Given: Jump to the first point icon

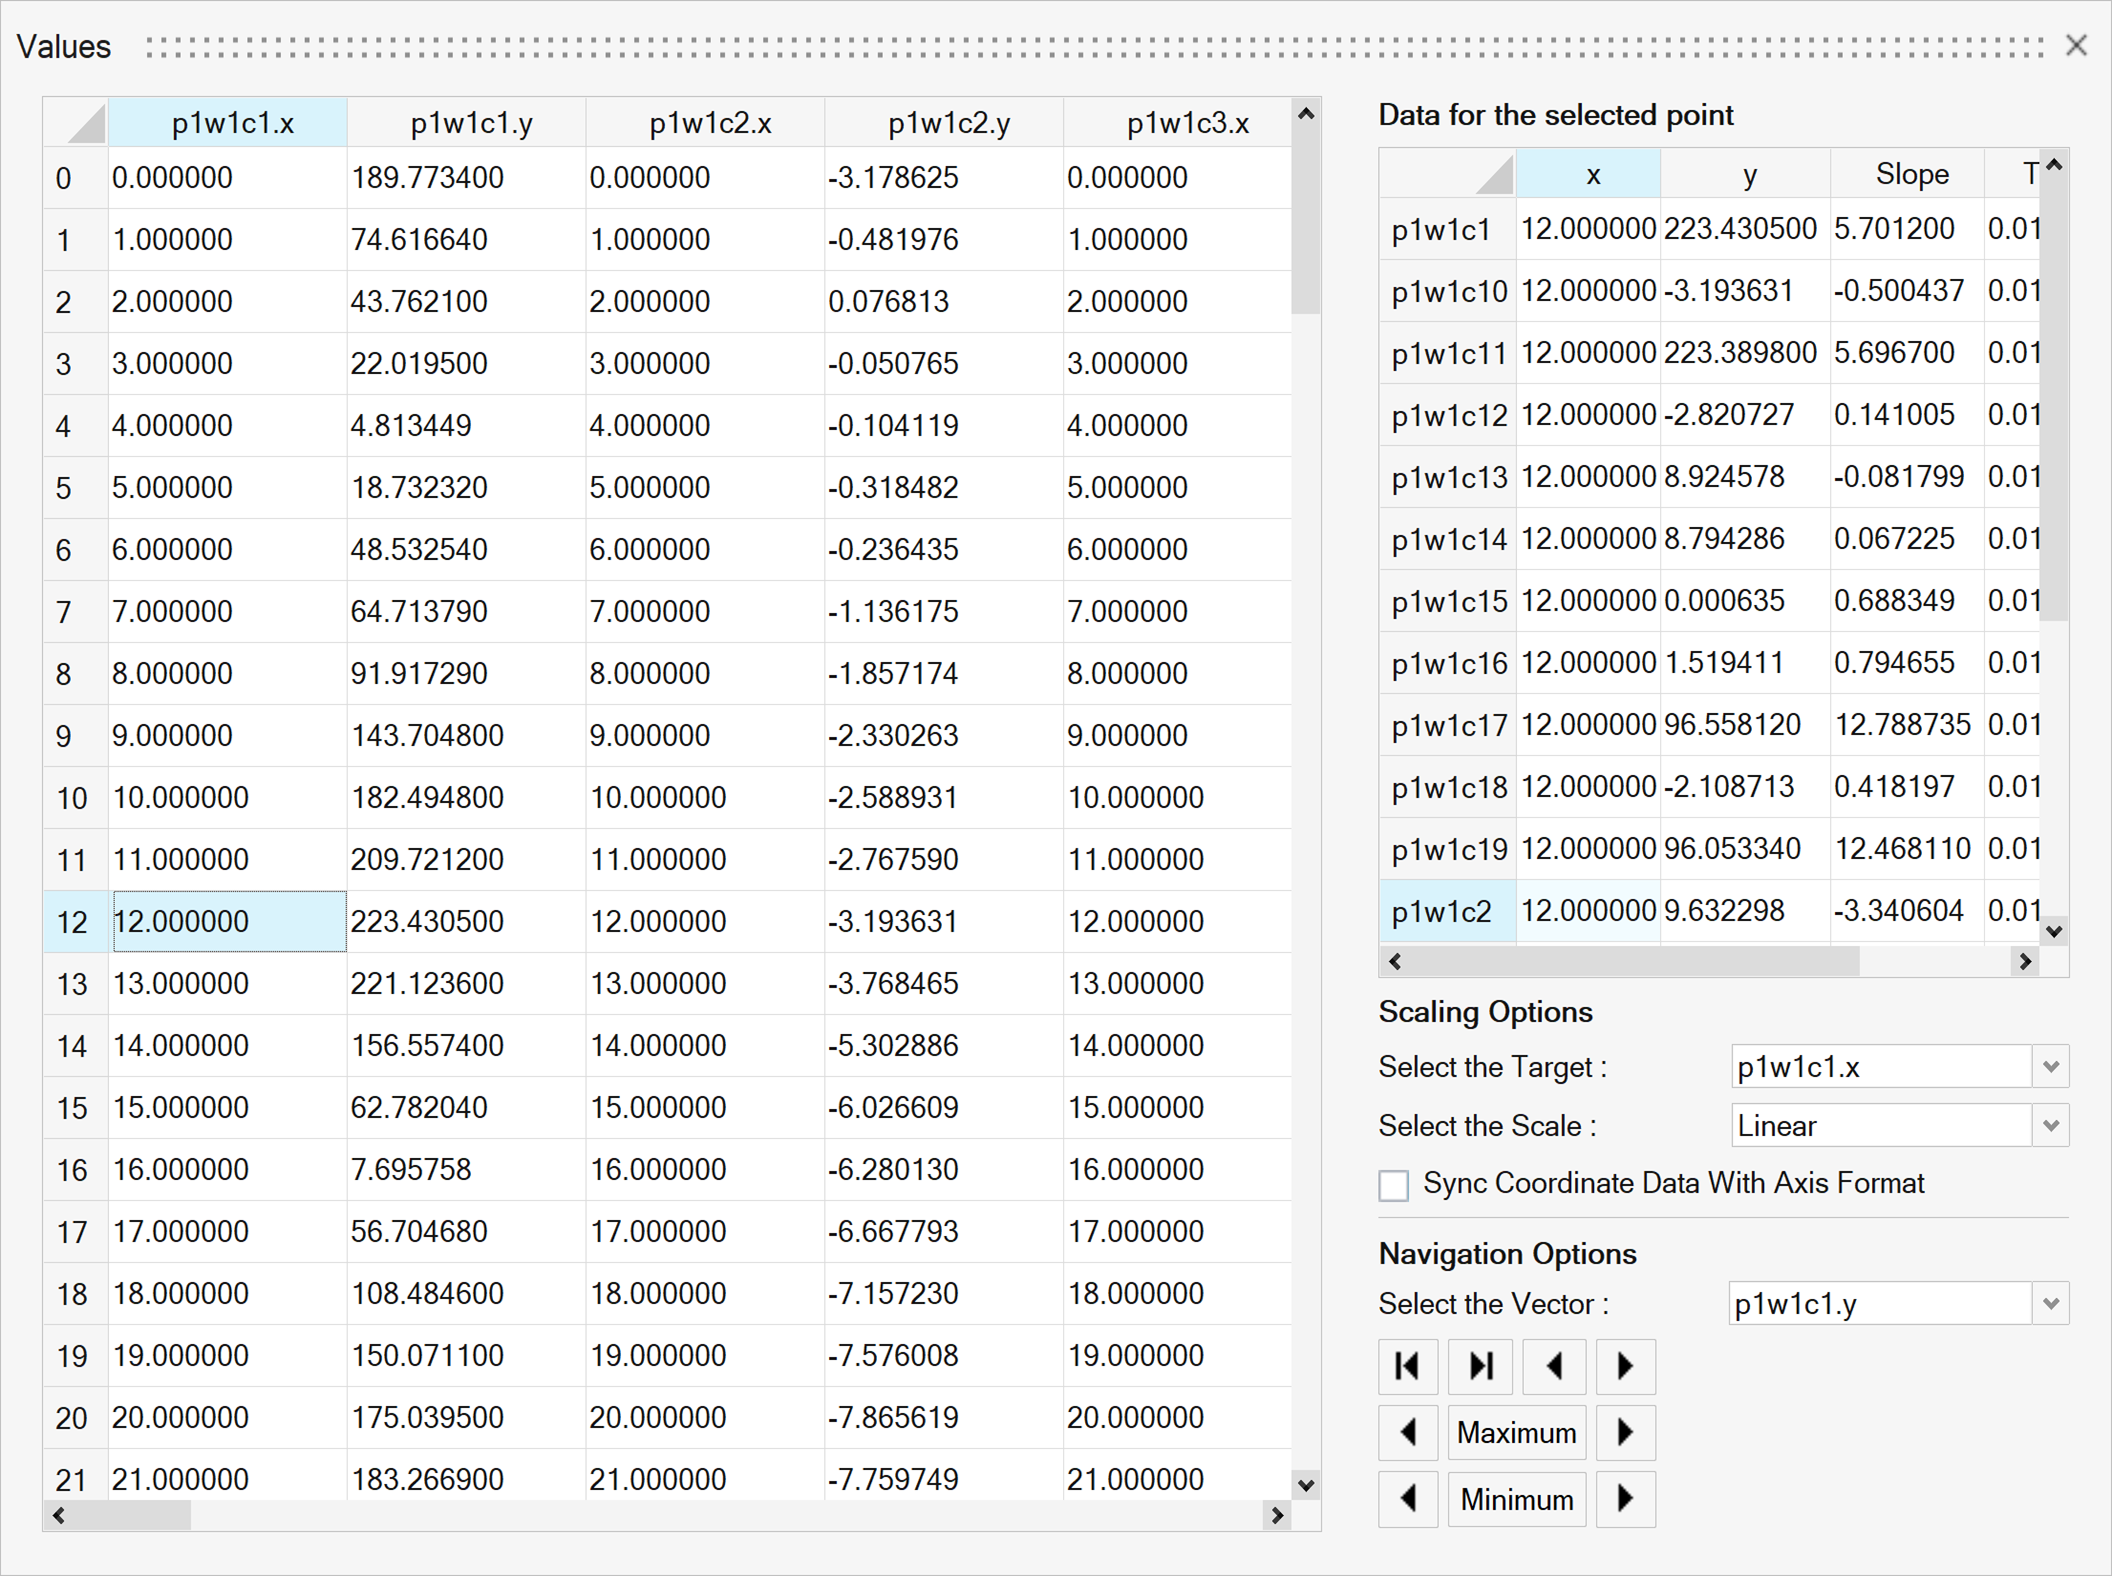Looking at the screenshot, I should click(x=1407, y=1366).
